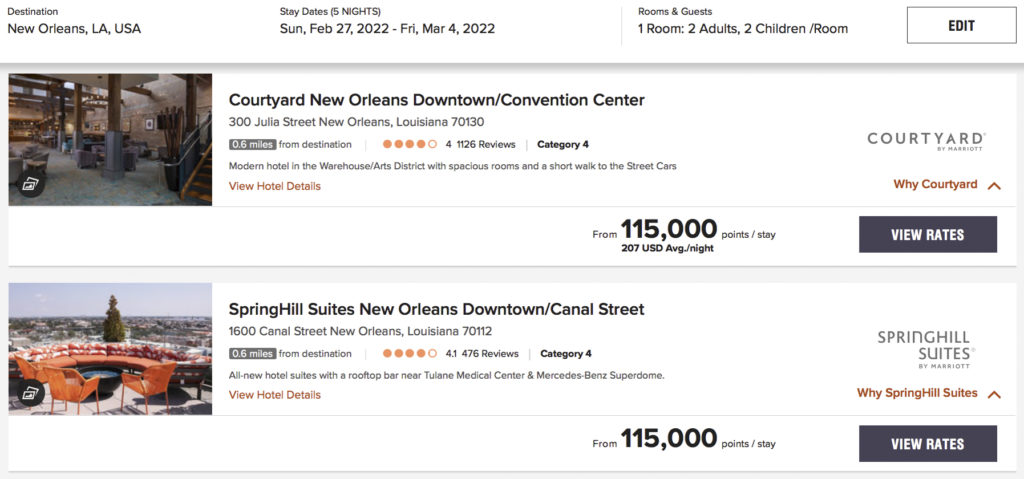The height and width of the screenshot is (479, 1024).
Task: Open View Hotel Details for Courtyard
Action: [x=275, y=186]
